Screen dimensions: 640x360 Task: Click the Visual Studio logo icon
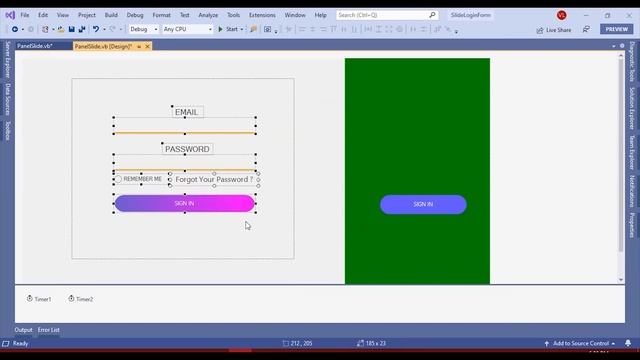click(10, 15)
